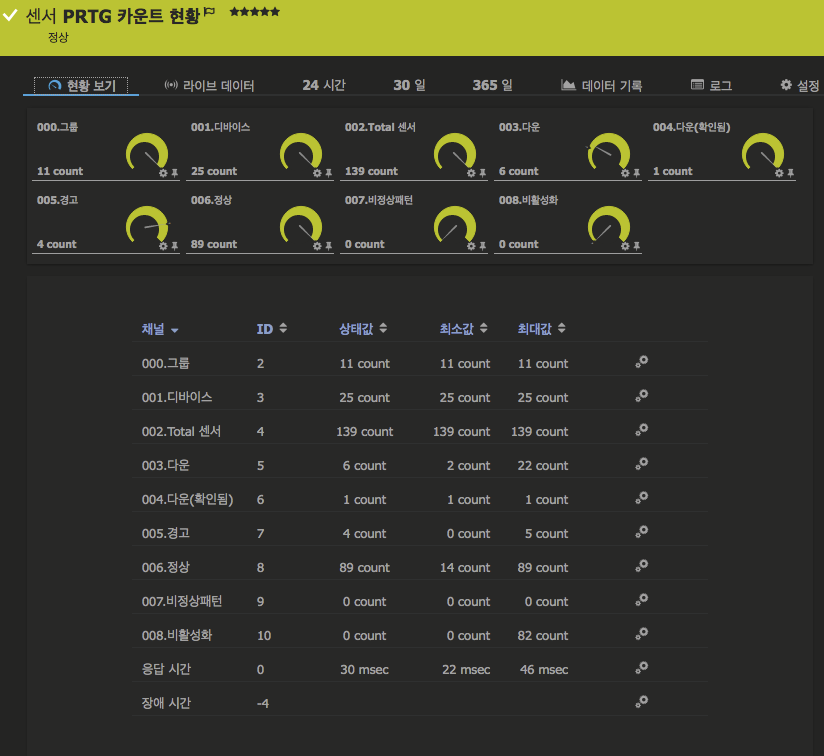Select 003.다운 channel name in table
This screenshot has height=756, width=824.
[166, 465]
